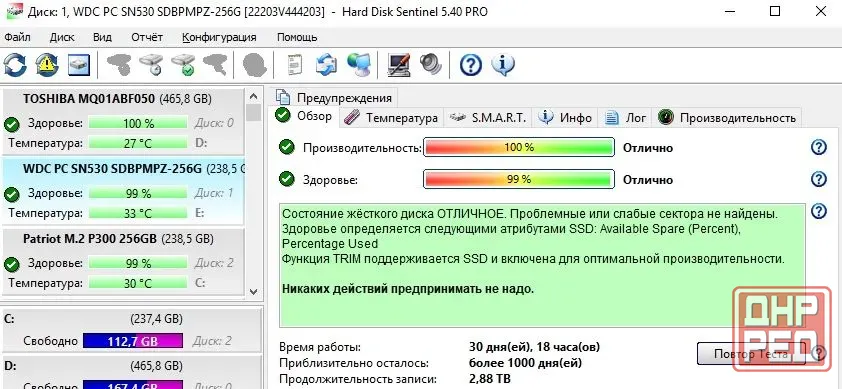Click the refresh icon with yellow warning triangle
Image resolution: width=842 pixels, height=389 pixels.
[x=47, y=65]
